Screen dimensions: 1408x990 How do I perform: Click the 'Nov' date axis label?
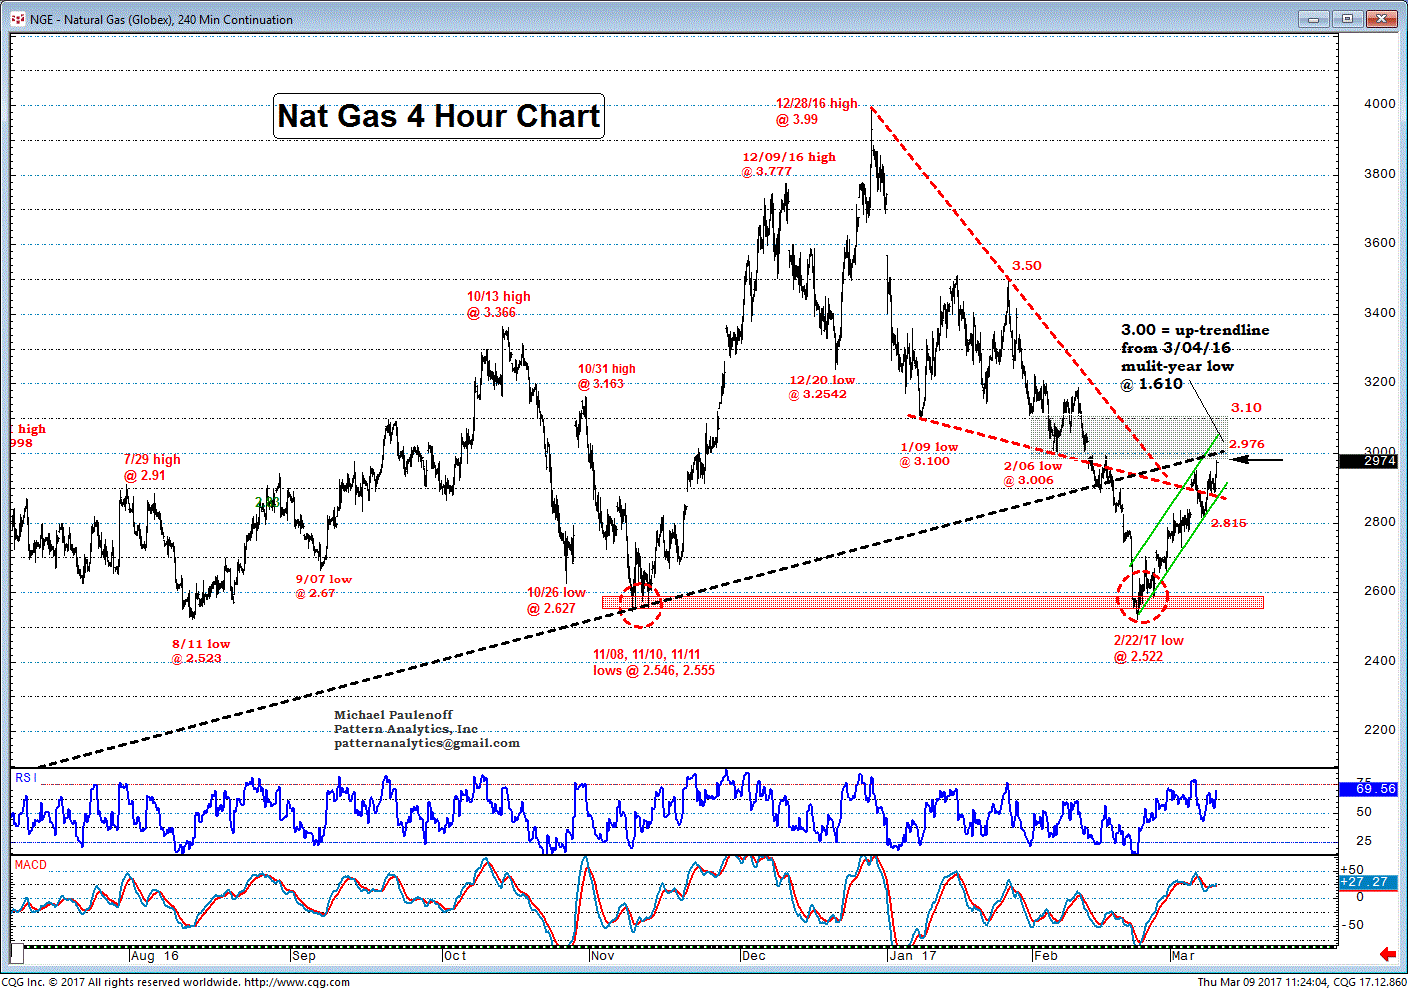coord(602,956)
